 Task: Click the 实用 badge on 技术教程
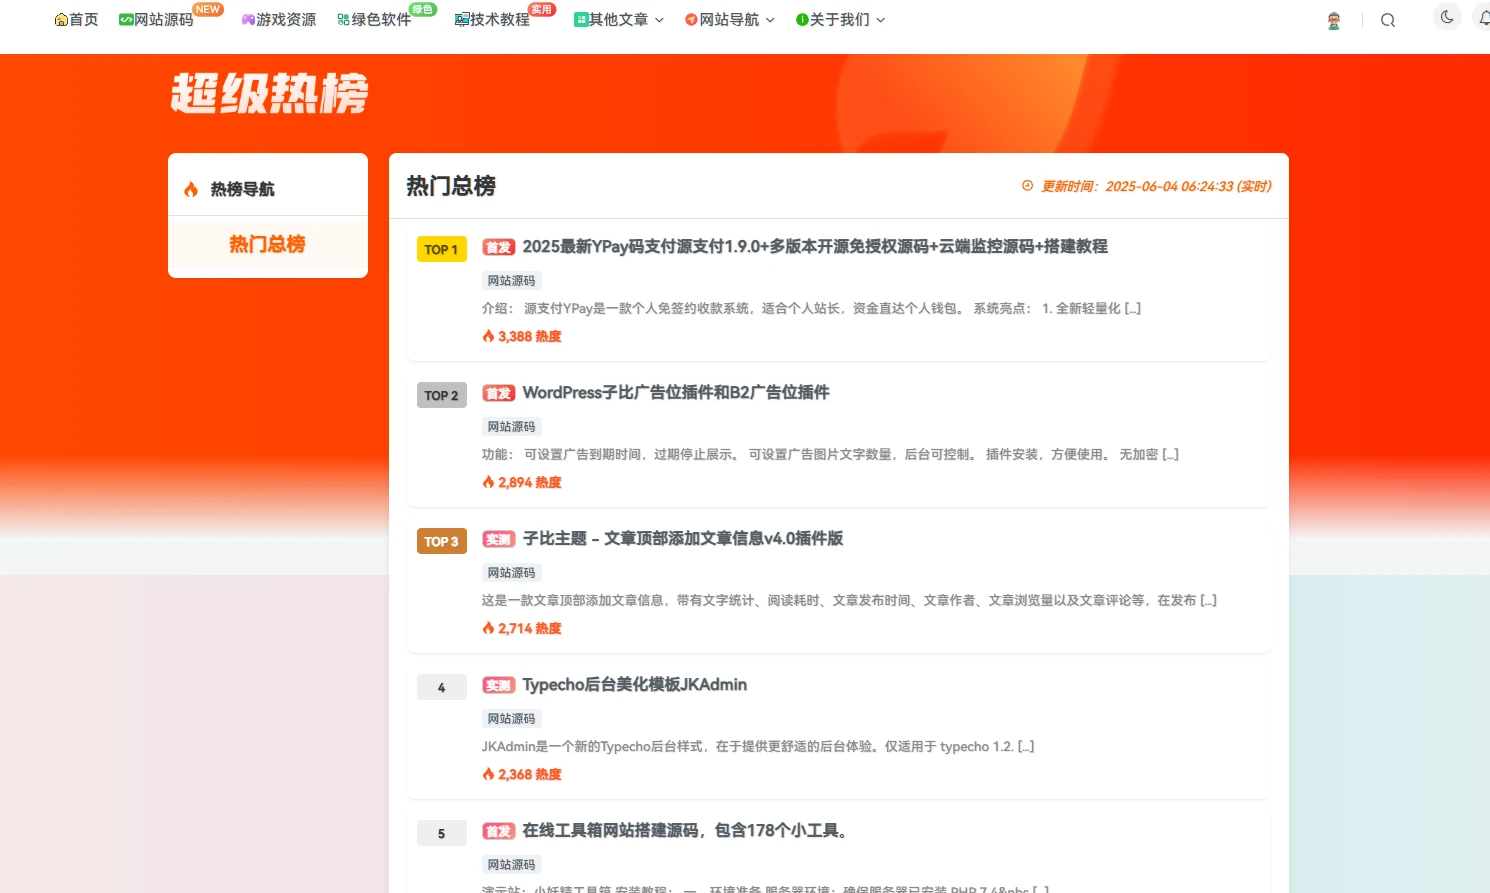pyautogui.click(x=541, y=9)
